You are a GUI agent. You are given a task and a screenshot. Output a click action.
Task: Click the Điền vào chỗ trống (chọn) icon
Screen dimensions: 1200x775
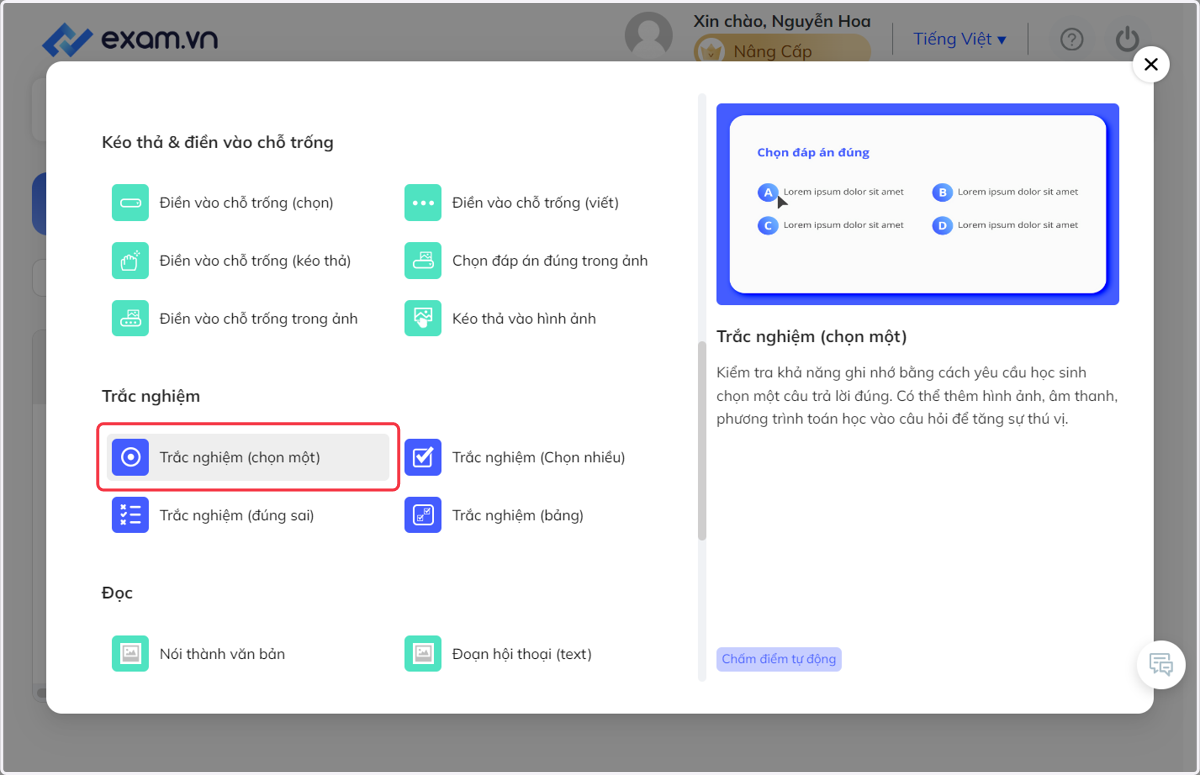click(x=130, y=203)
